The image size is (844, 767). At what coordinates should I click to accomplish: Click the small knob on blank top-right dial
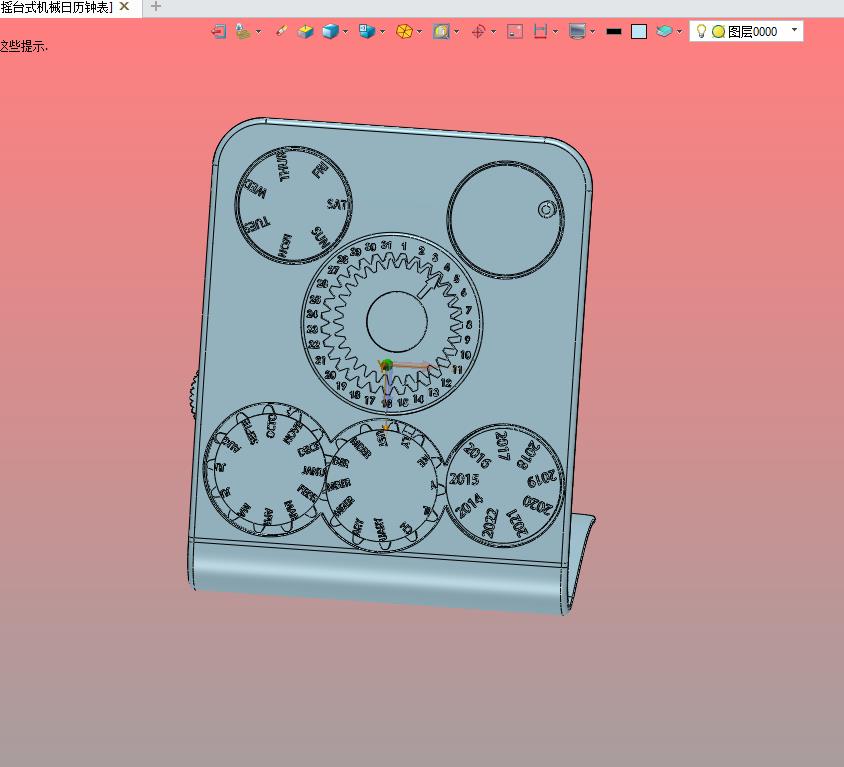click(547, 209)
